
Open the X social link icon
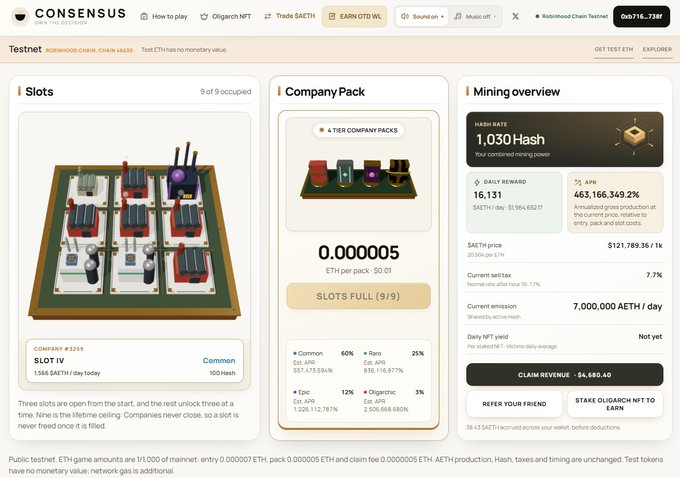click(x=516, y=16)
